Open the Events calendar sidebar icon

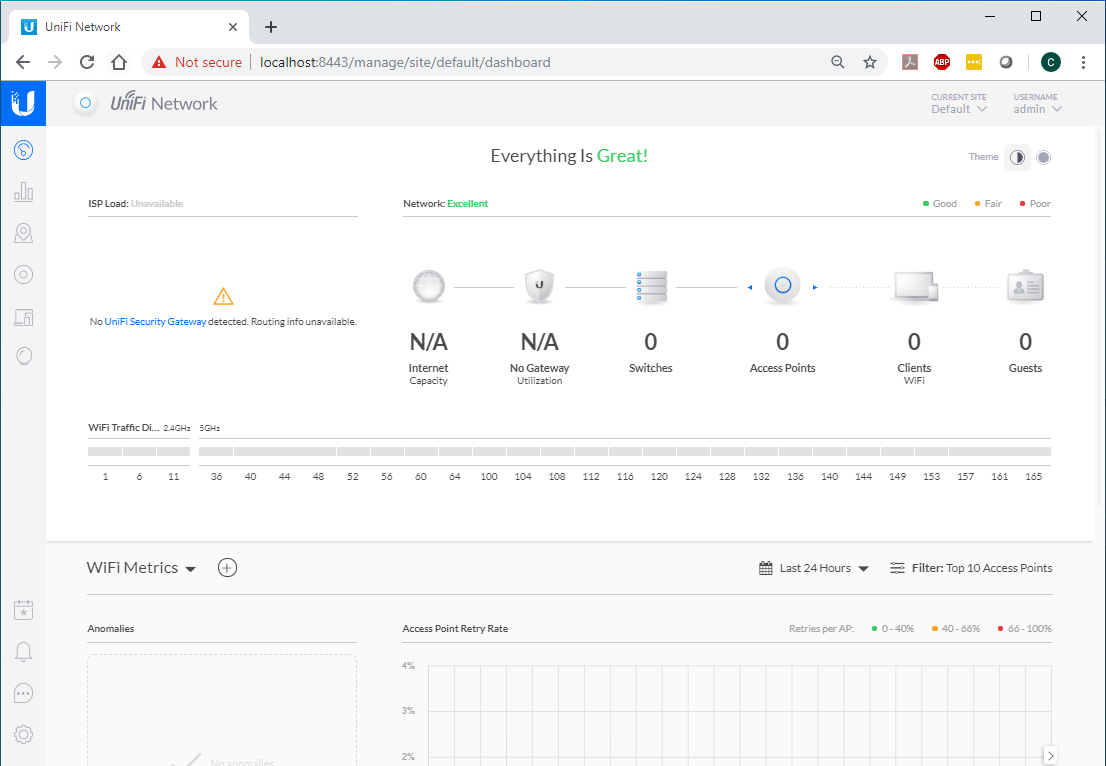pos(23,610)
